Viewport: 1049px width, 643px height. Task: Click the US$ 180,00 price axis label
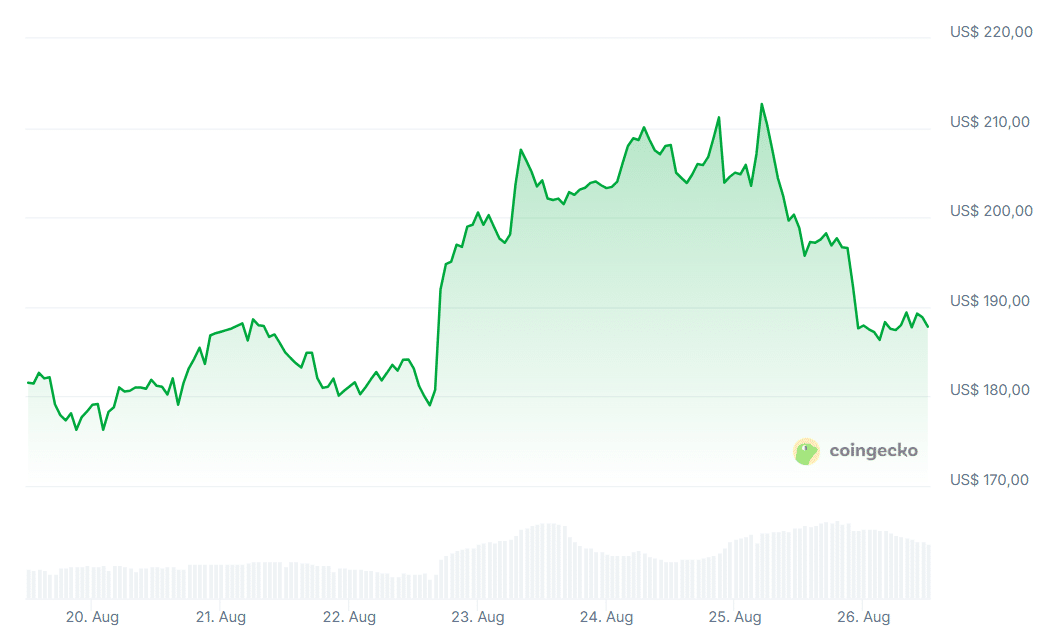point(989,390)
